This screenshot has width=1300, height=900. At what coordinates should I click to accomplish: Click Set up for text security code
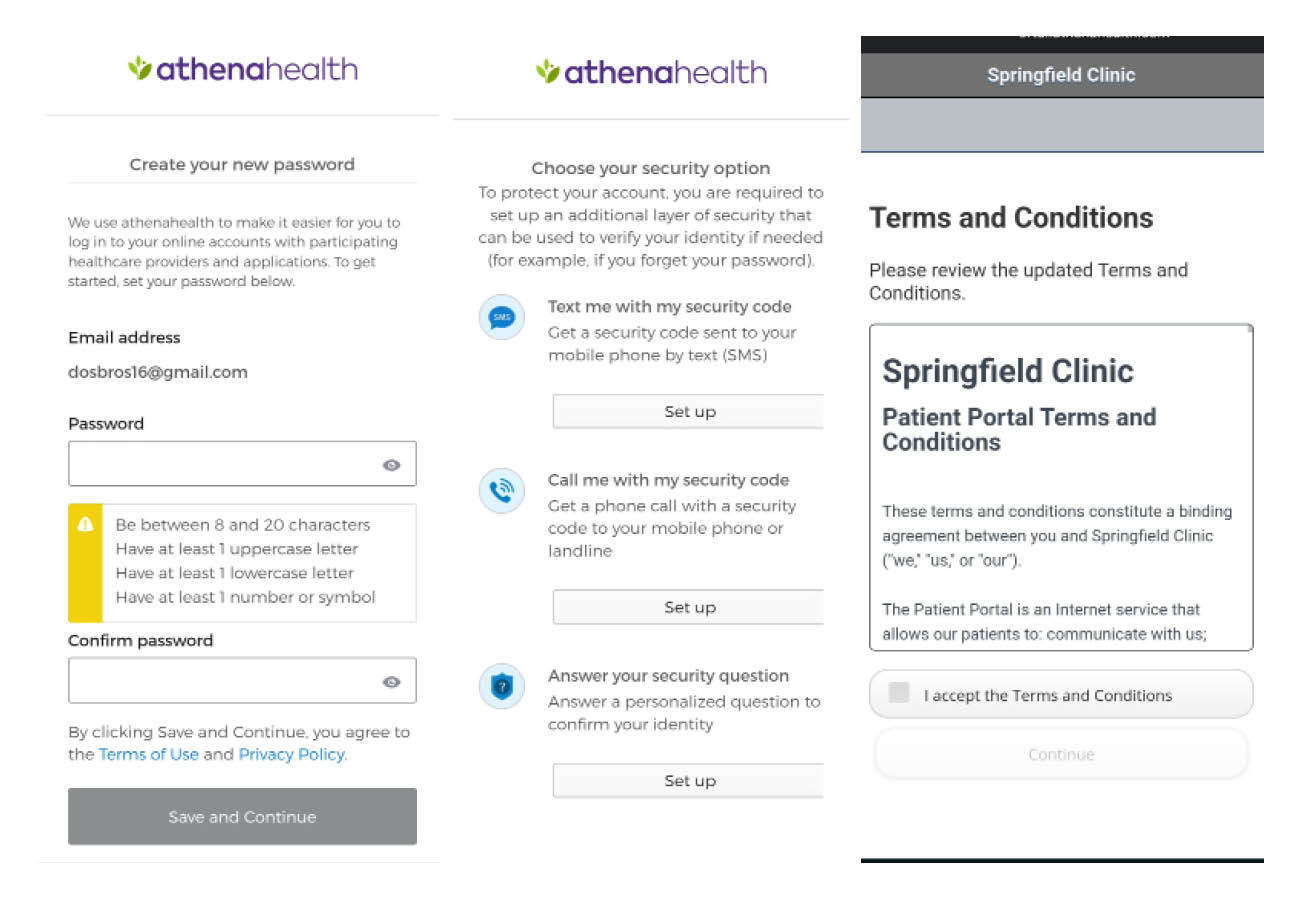point(689,411)
